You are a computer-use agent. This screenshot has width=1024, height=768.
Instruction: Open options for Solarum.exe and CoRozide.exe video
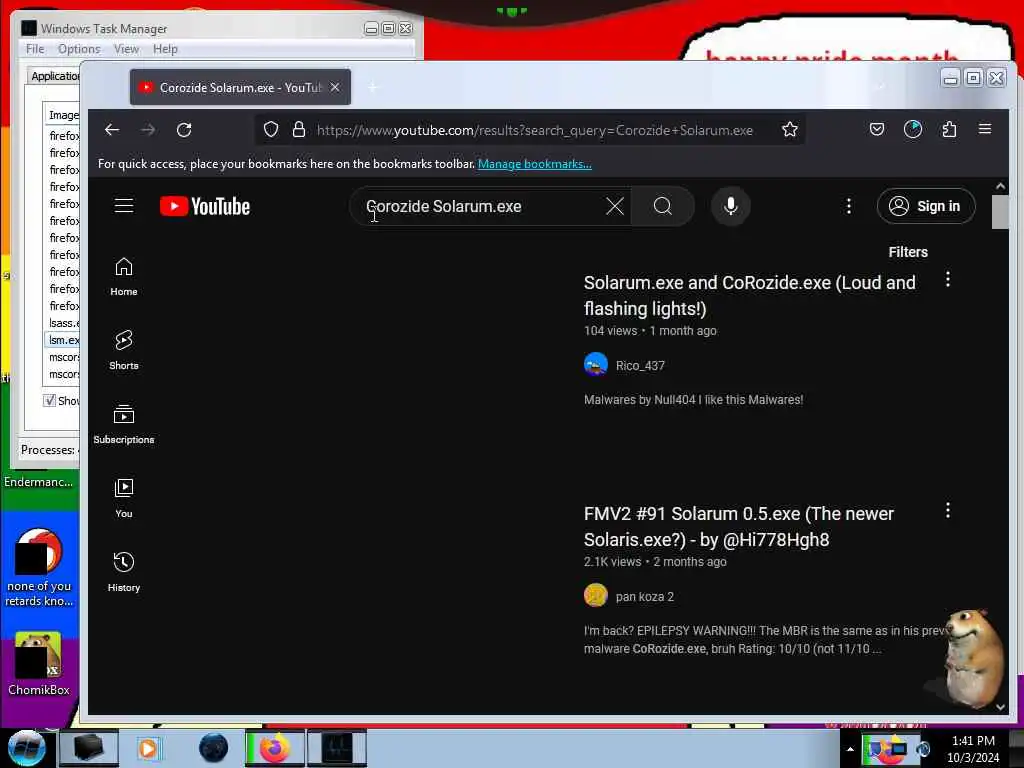(948, 280)
